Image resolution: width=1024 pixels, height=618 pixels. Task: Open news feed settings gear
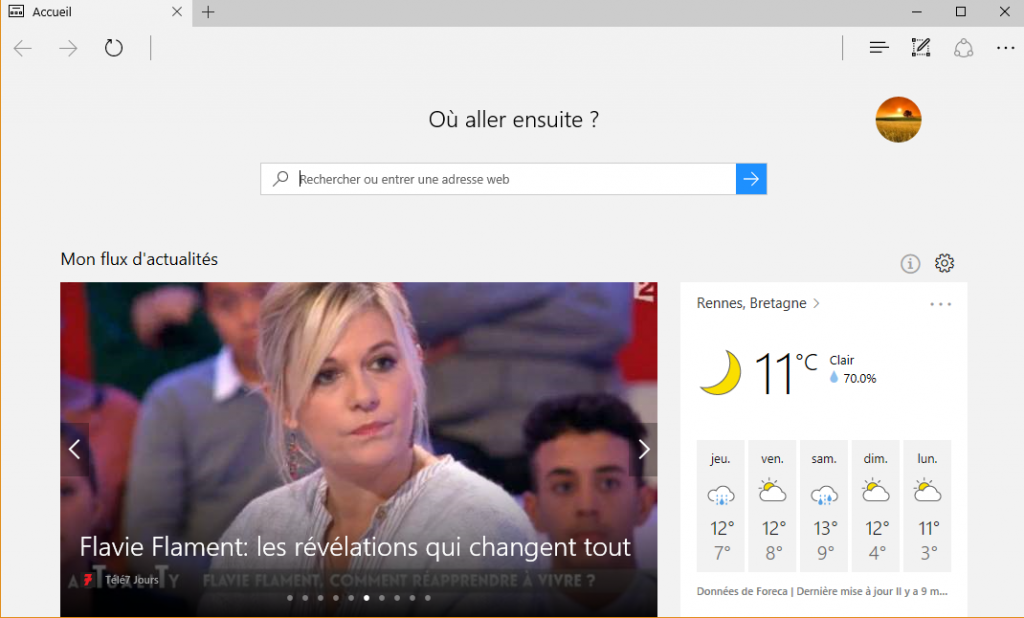click(944, 263)
